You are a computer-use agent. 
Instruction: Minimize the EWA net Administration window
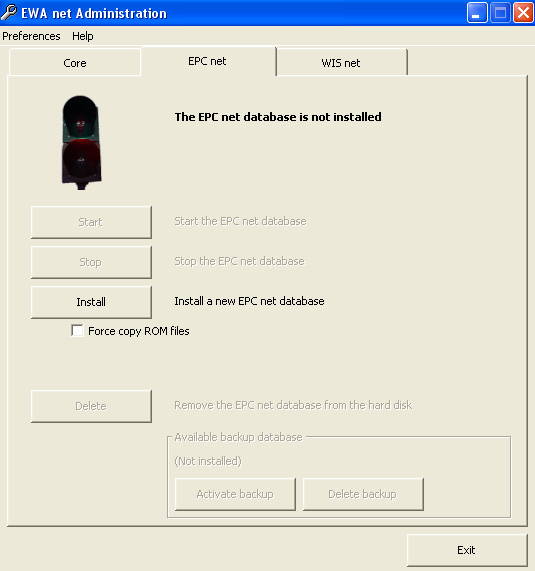tap(477, 13)
